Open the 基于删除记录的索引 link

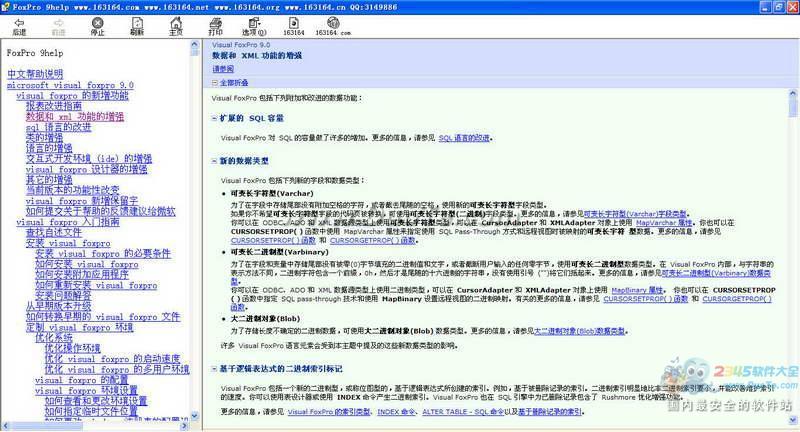pyautogui.click(x=549, y=412)
